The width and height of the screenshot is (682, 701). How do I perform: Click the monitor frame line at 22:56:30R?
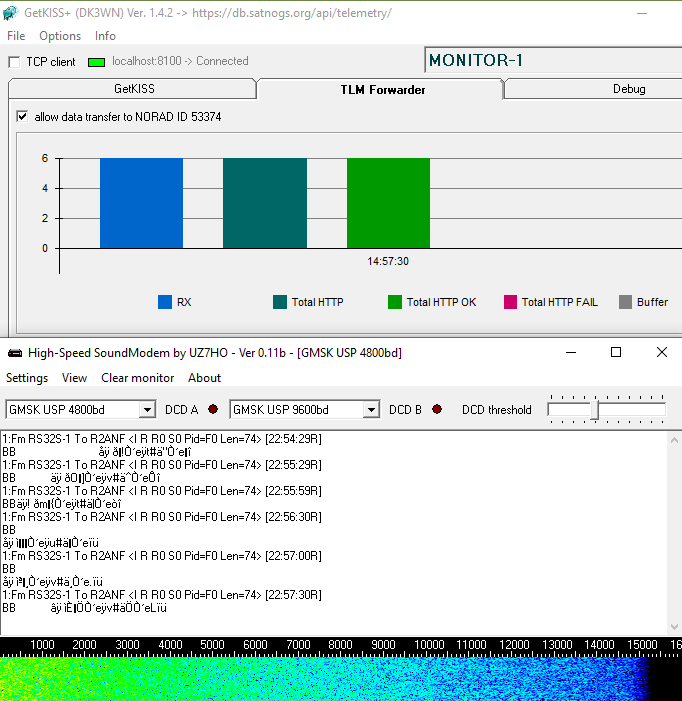[x=162, y=517]
